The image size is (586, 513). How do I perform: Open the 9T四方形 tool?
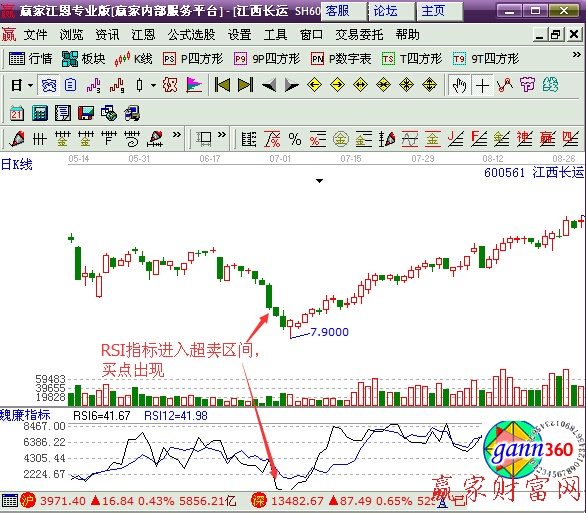click(486, 59)
